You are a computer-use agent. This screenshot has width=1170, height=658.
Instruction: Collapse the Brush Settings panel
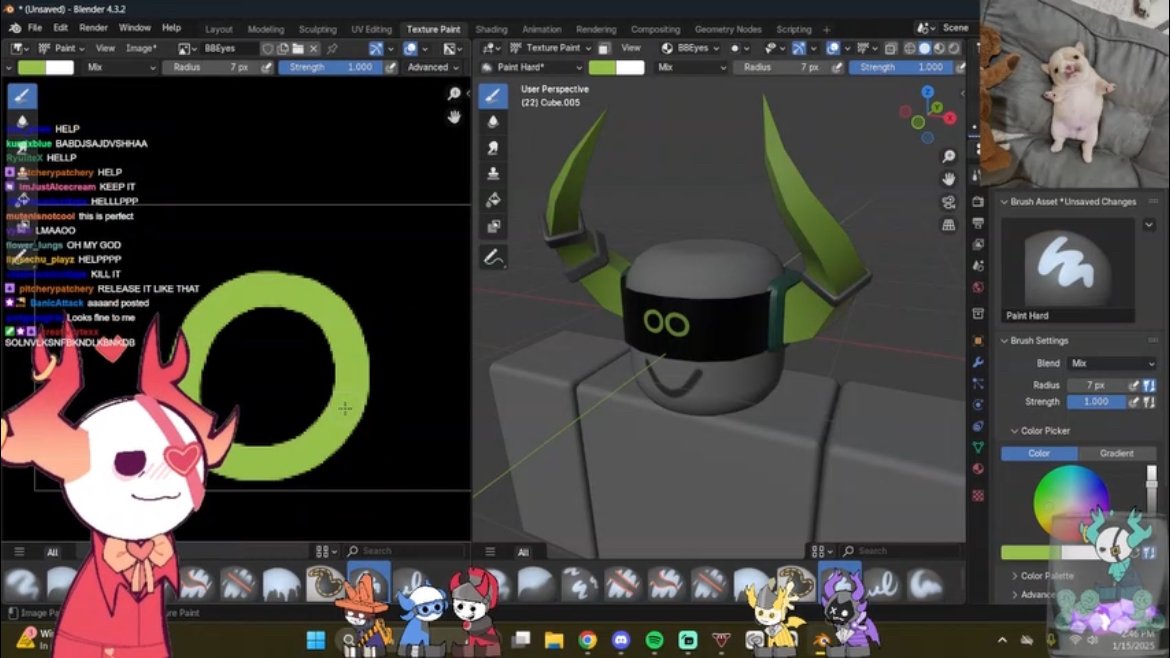pyautogui.click(x=1004, y=341)
